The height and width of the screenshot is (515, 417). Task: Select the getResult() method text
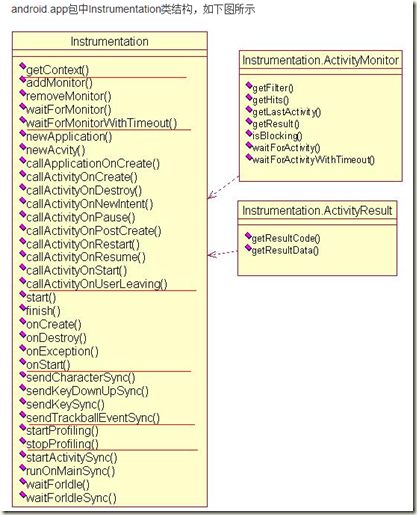click(x=276, y=124)
